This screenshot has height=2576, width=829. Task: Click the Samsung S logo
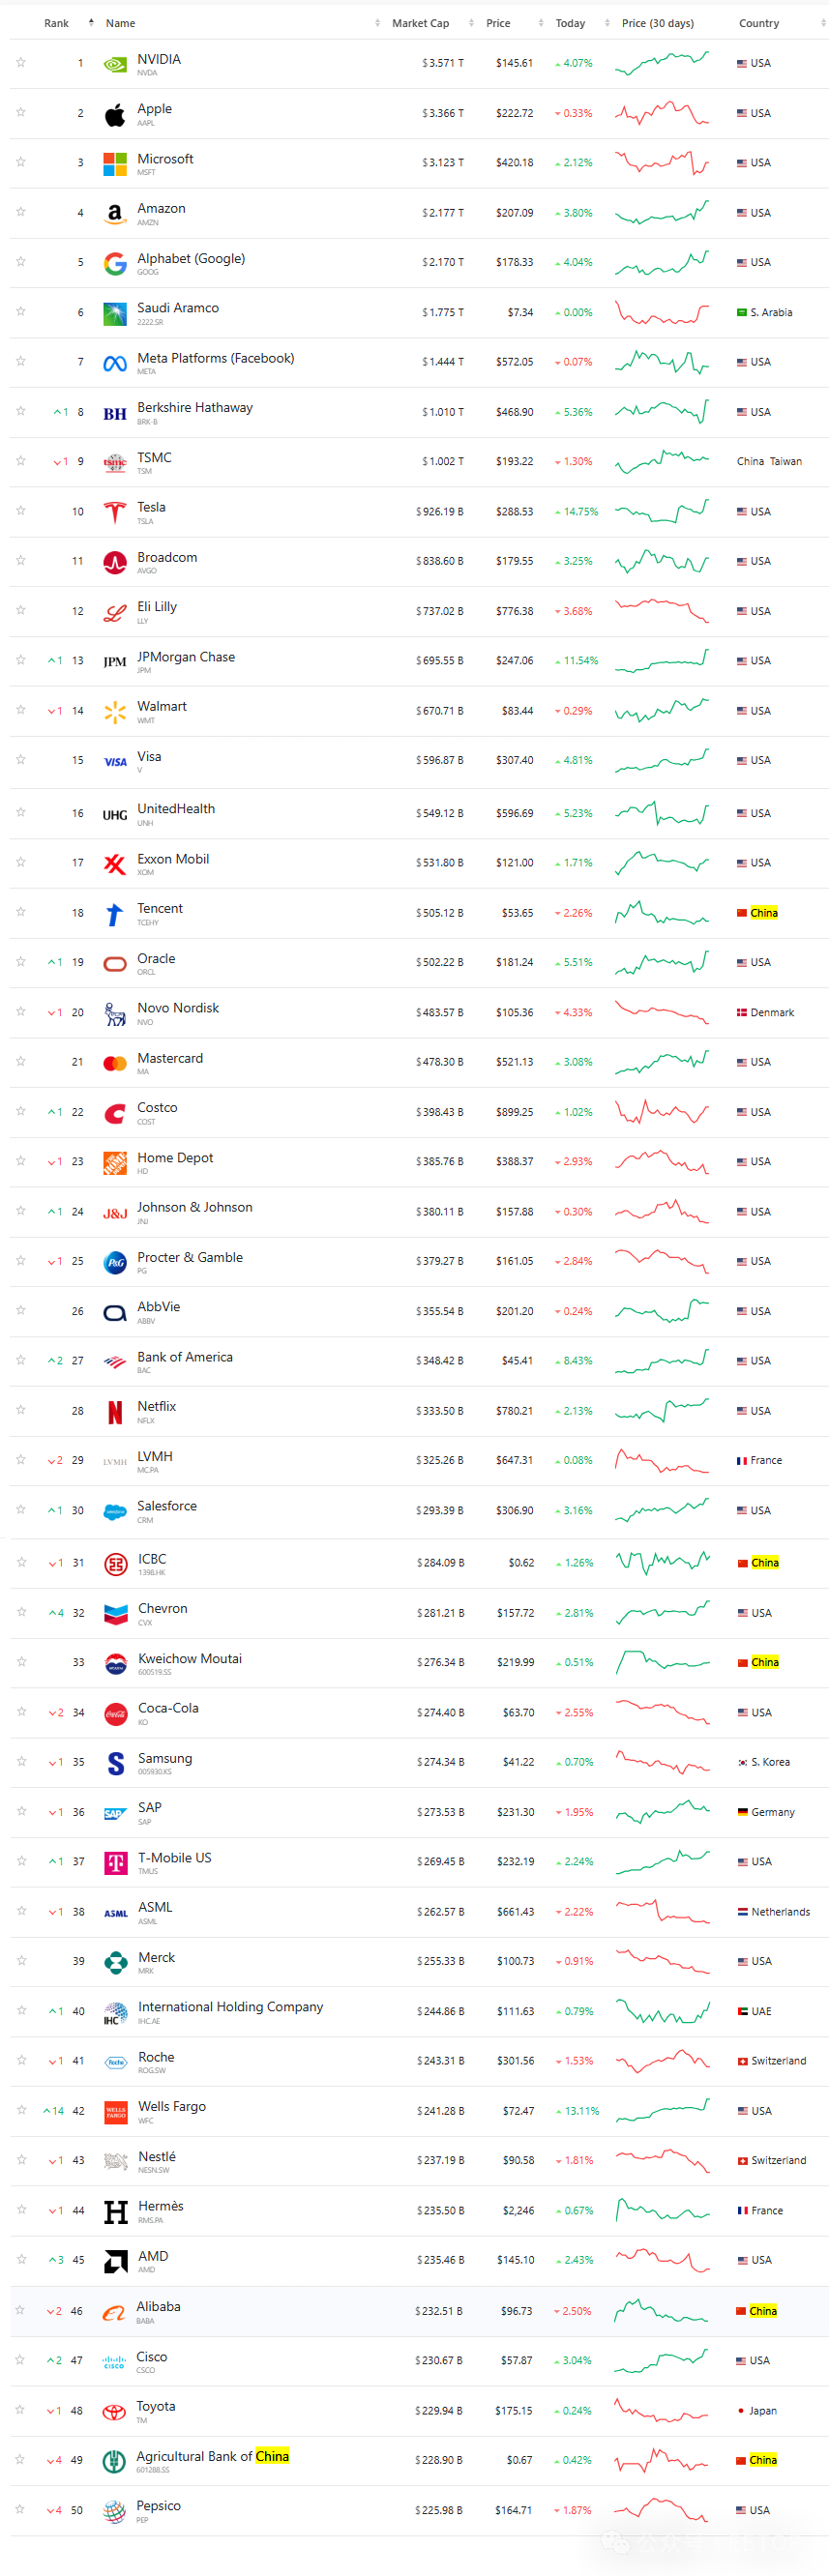(116, 1764)
